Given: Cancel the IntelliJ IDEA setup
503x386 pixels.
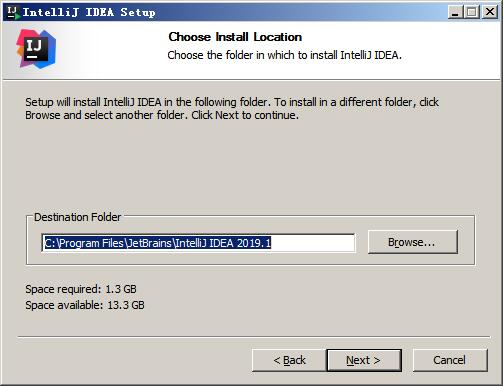Looking at the screenshot, I should click(450, 360).
